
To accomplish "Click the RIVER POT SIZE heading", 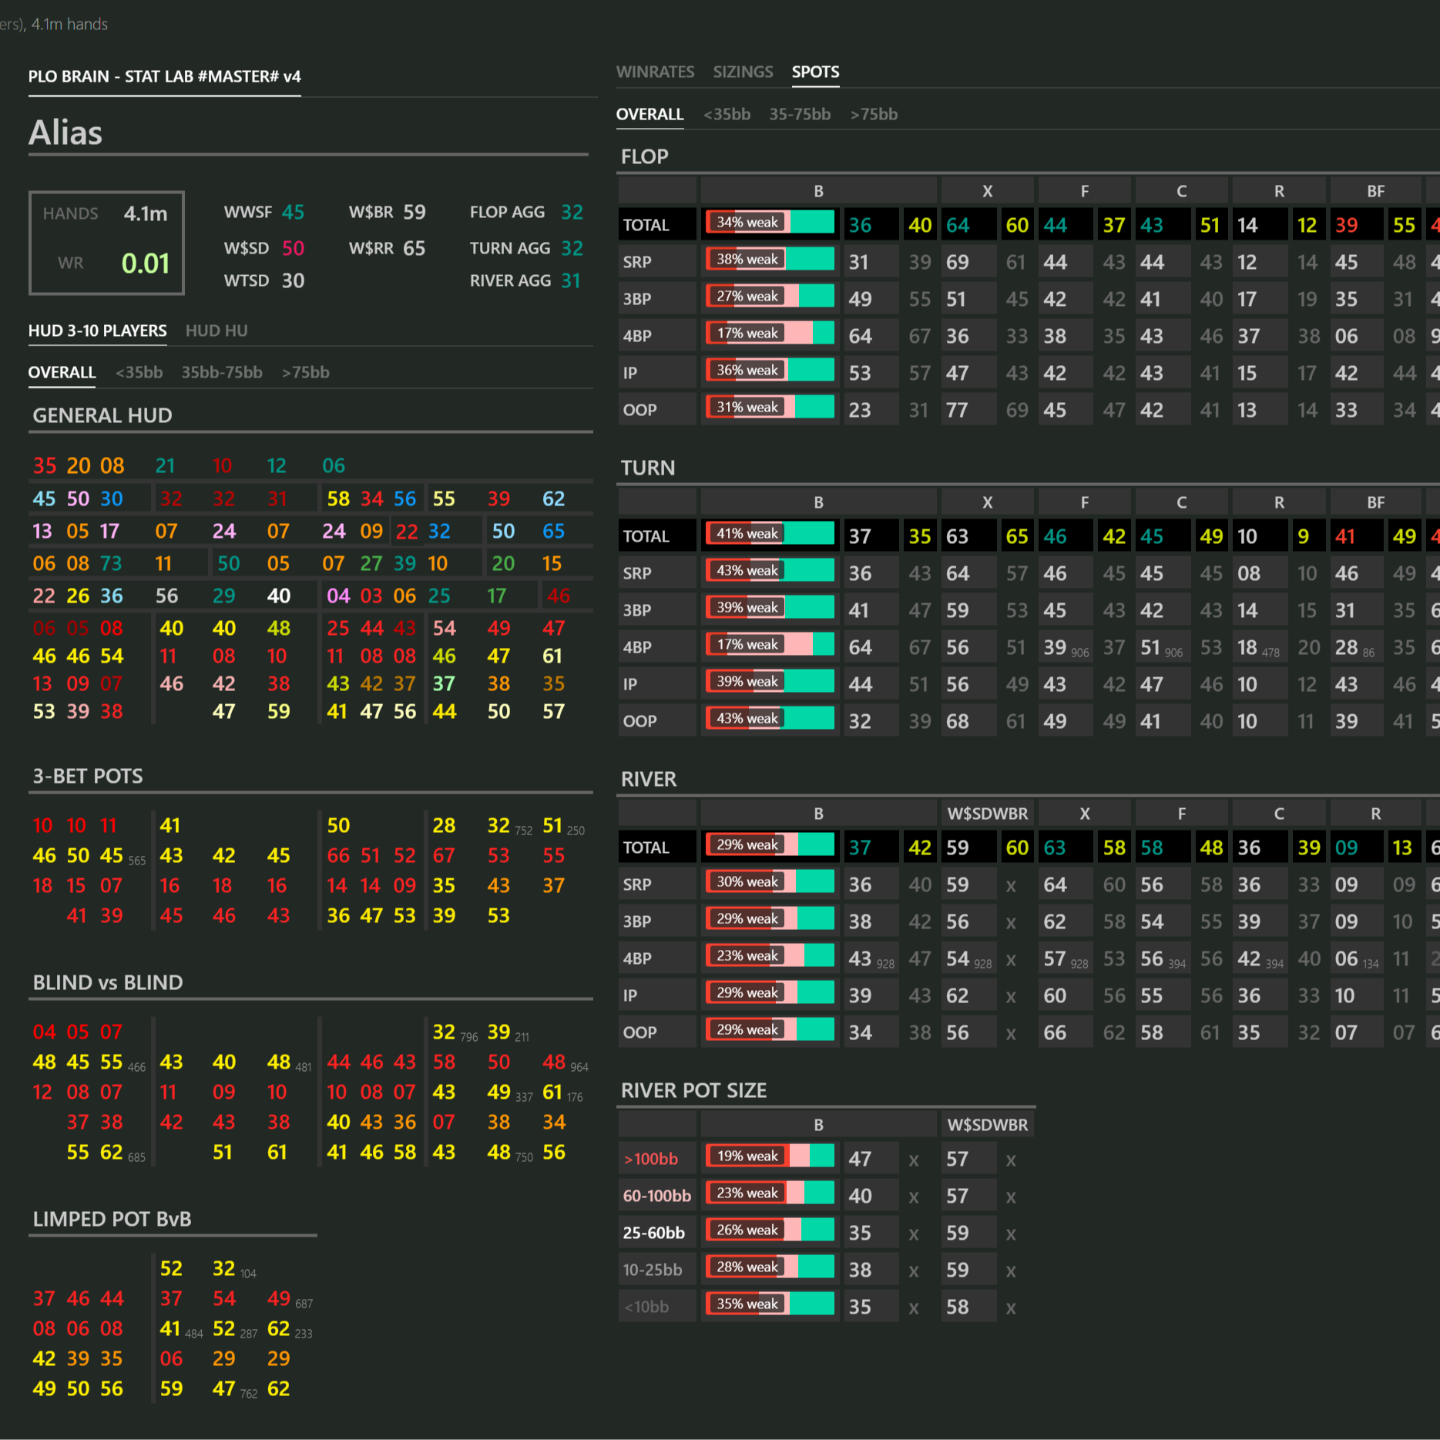I will tap(694, 1091).
